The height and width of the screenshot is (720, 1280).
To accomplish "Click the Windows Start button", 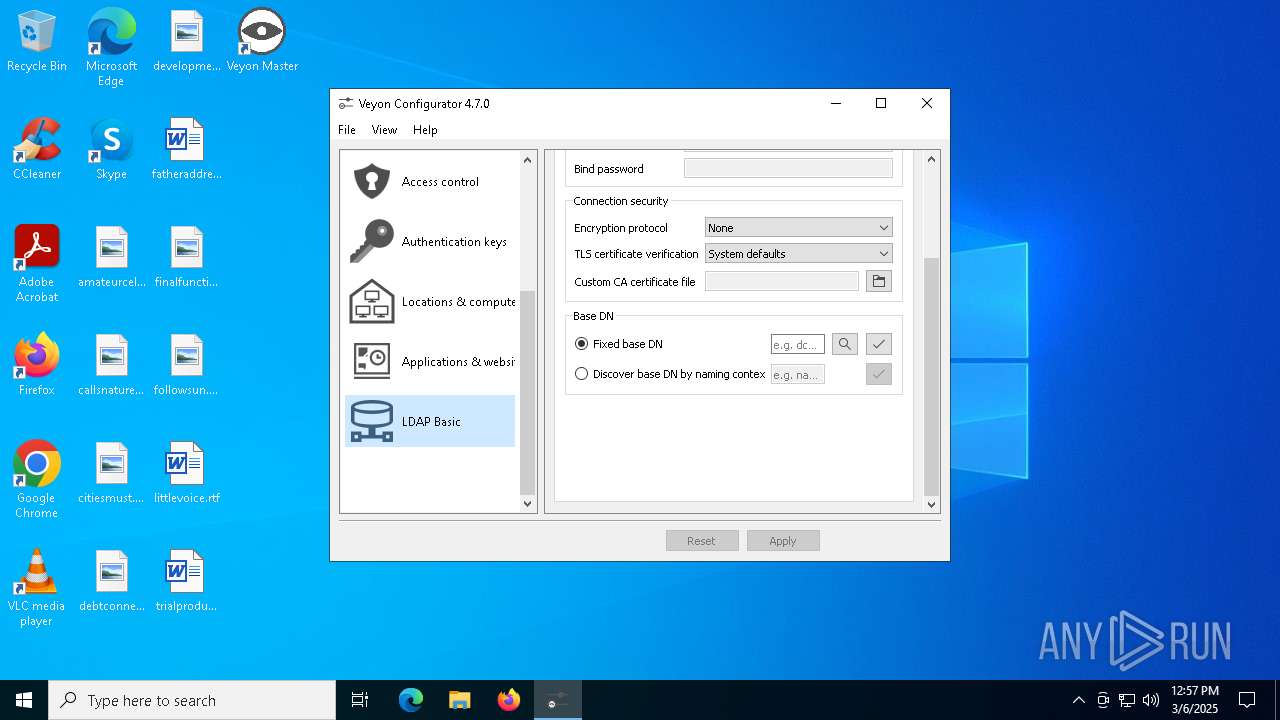I will [x=24, y=700].
